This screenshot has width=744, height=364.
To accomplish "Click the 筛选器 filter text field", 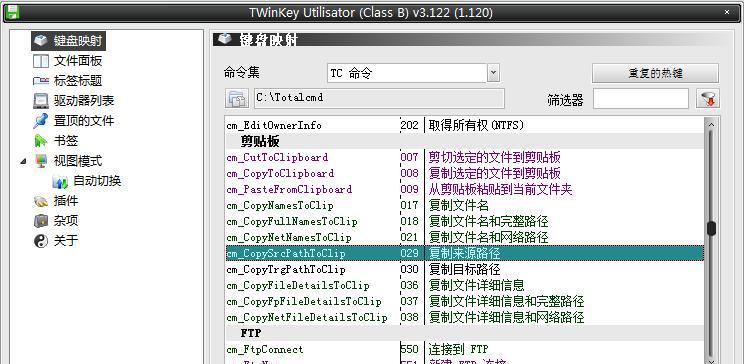I will 641,99.
